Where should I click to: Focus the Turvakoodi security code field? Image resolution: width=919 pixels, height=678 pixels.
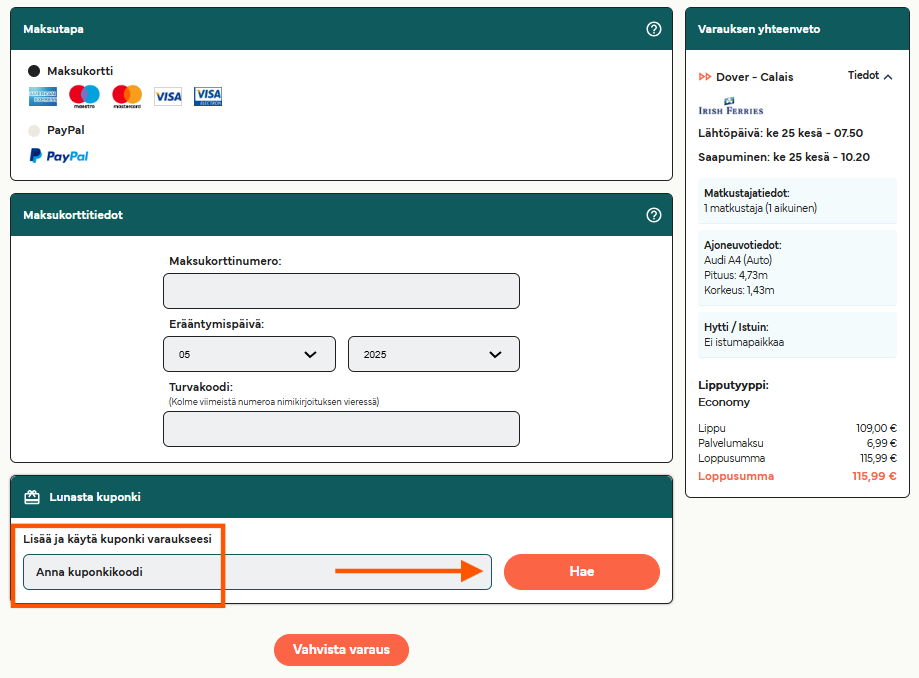tap(341, 429)
